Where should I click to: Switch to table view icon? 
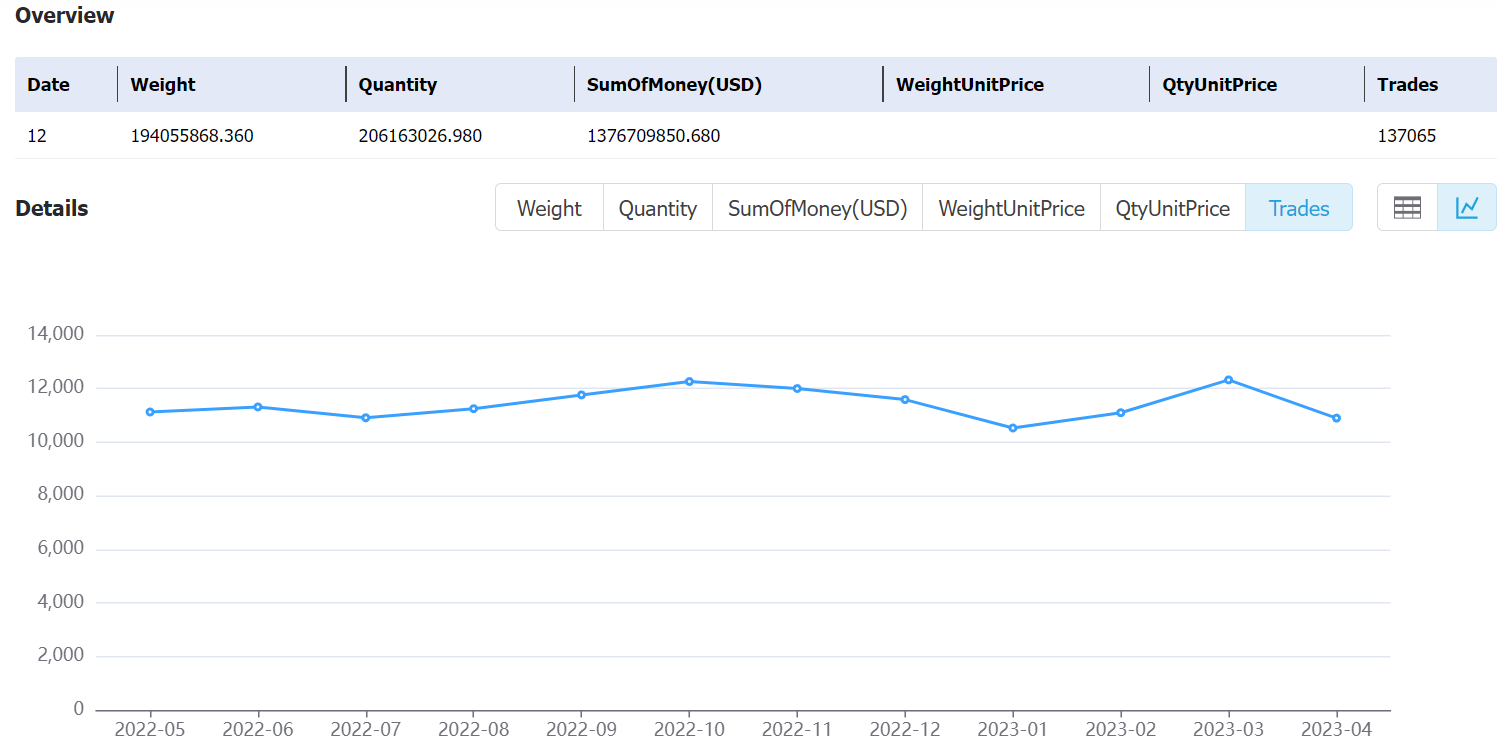point(1407,207)
